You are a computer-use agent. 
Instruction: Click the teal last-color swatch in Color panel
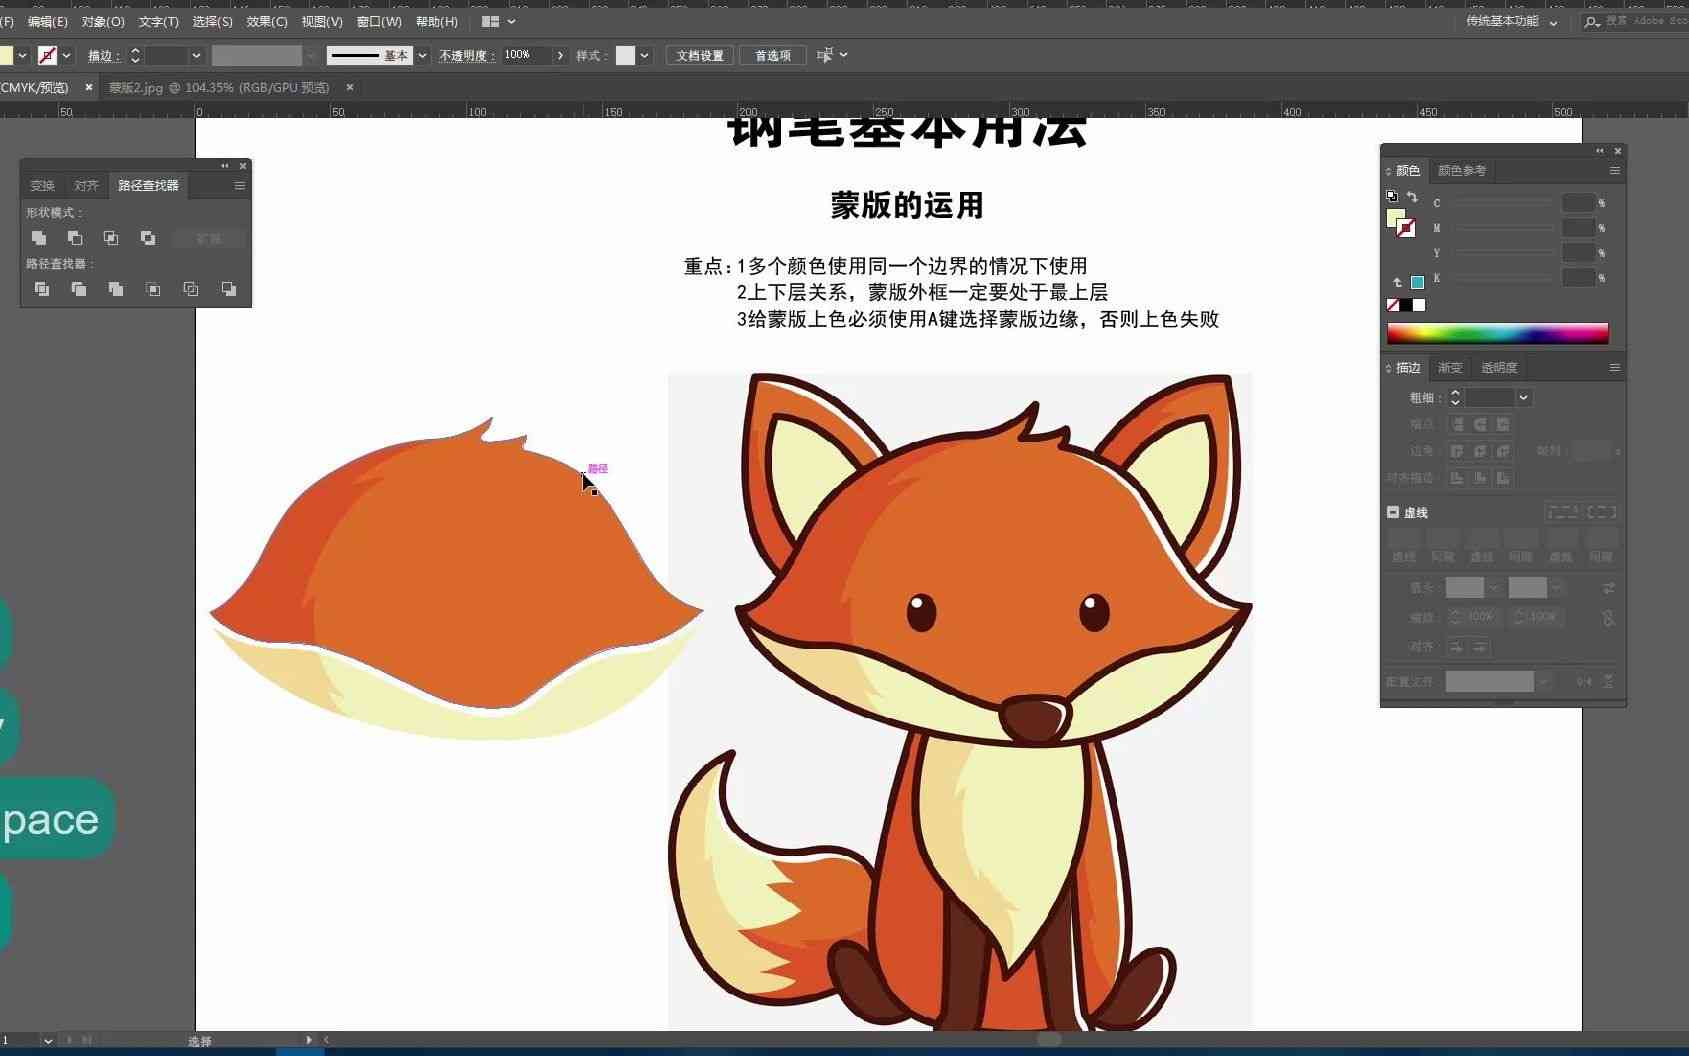point(1417,282)
